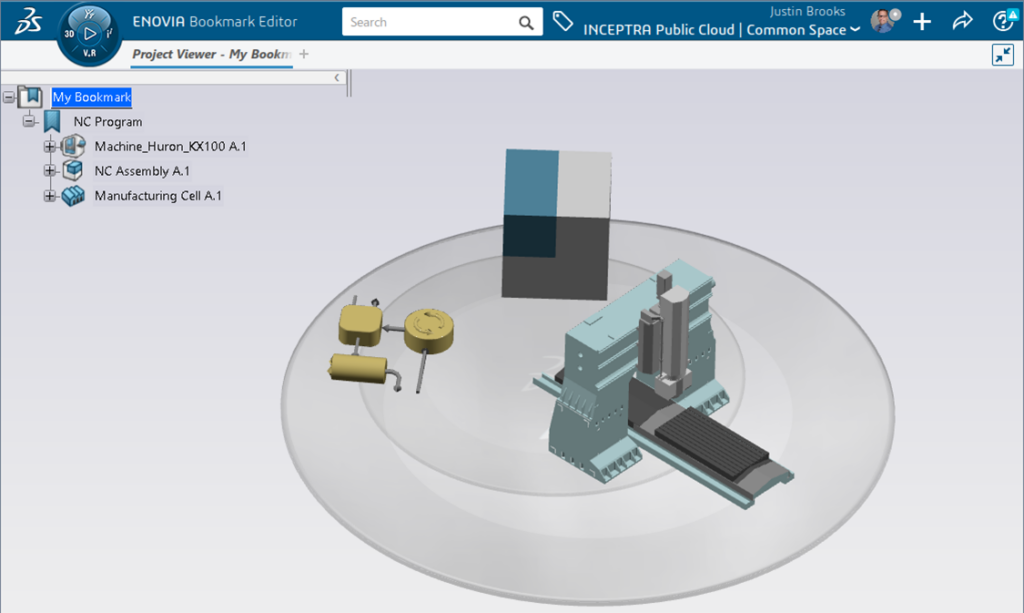Switch to Project Viewer - My Bookmark tab
This screenshot has height=613, width=1024.
point(211,54)
